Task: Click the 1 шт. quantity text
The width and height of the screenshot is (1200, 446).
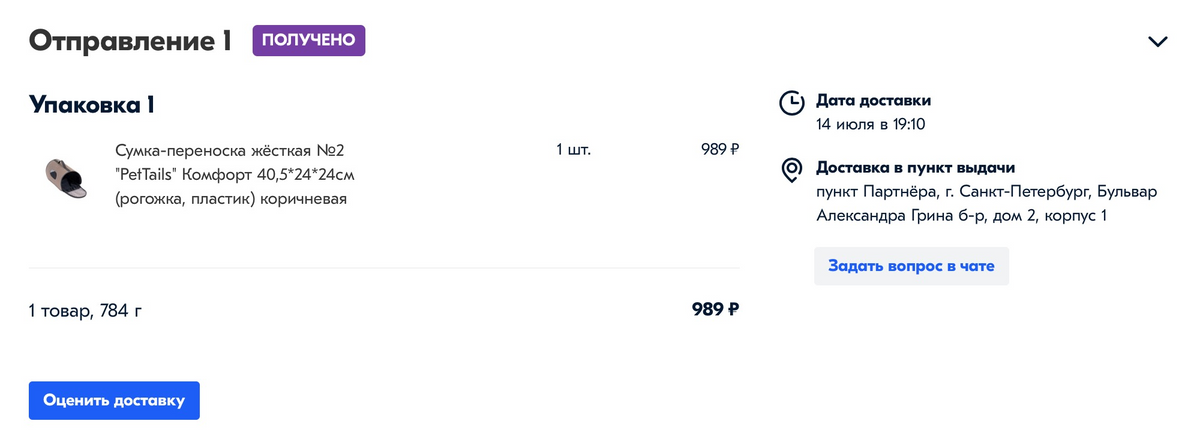Action: 574,151
